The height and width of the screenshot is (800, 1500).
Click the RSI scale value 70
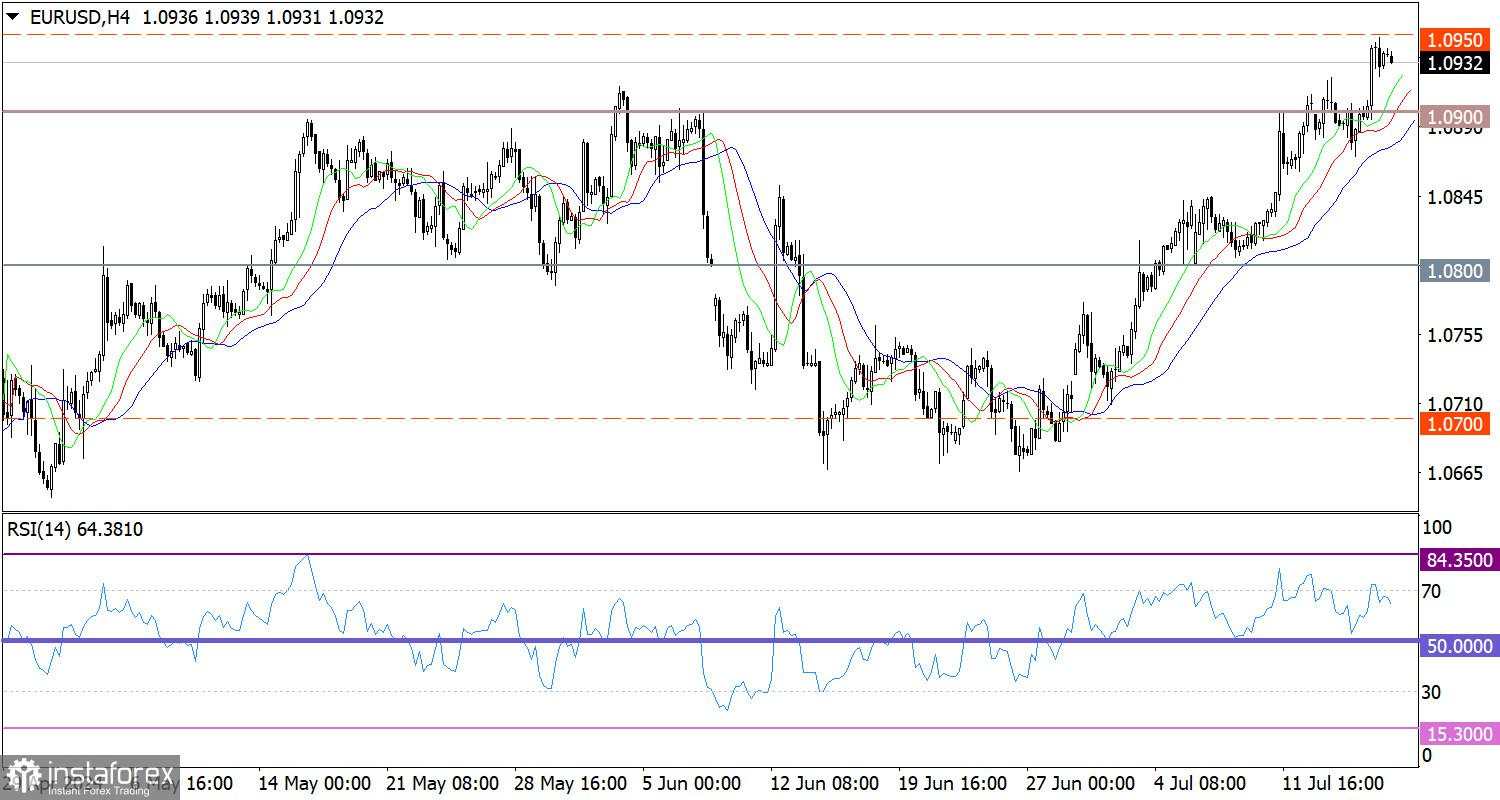click(x=1432, y=591)
